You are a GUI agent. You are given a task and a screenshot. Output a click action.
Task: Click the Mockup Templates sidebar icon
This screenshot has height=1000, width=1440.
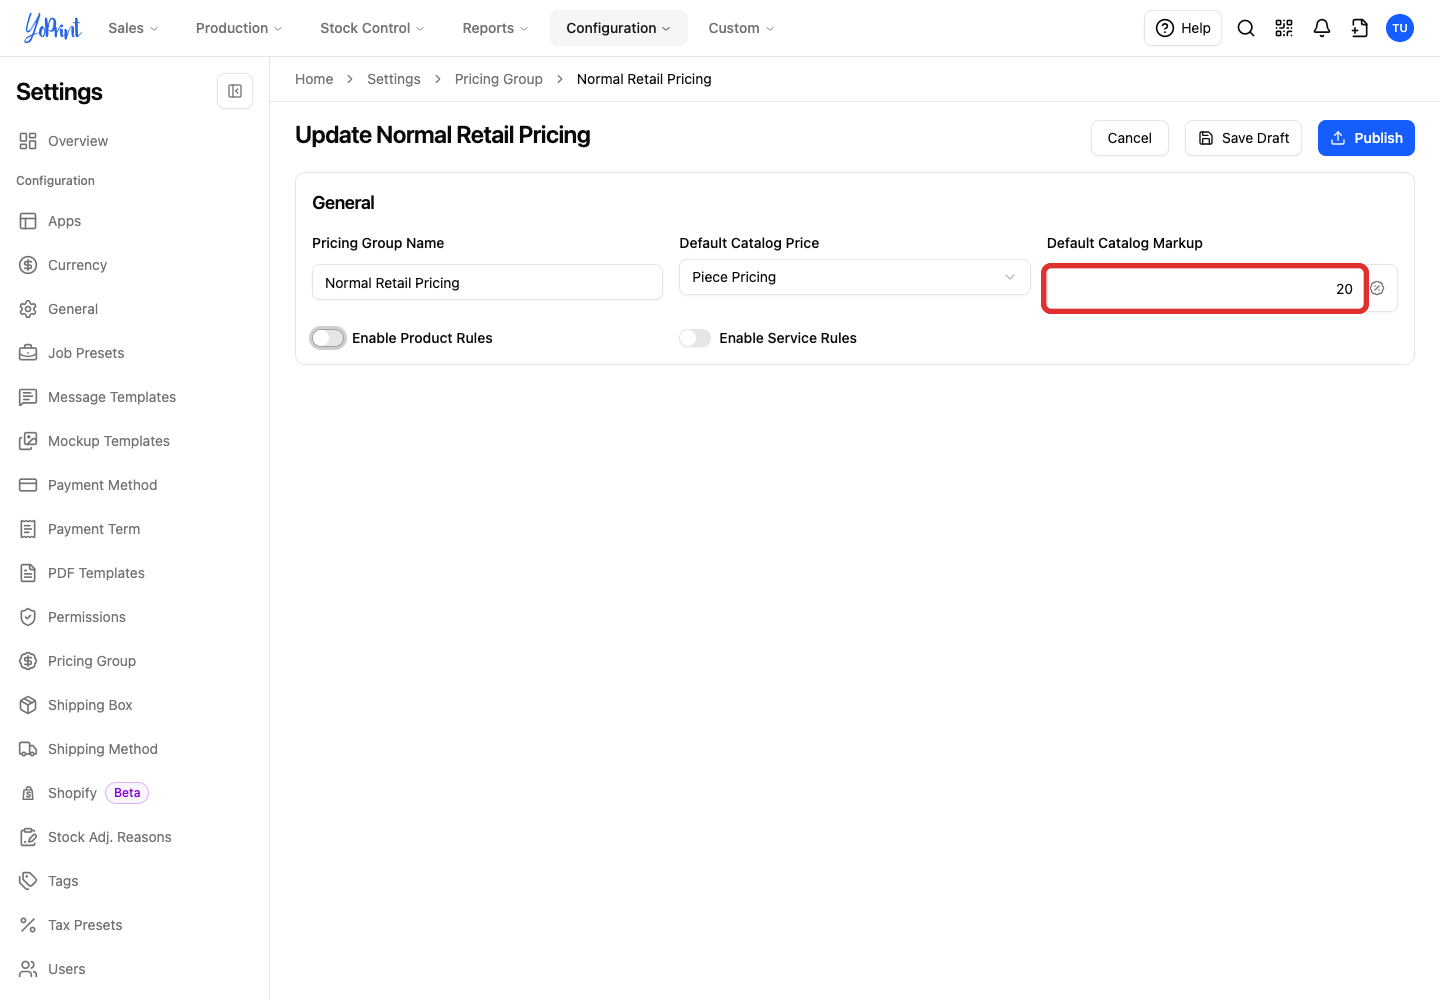tap(28, 441)
